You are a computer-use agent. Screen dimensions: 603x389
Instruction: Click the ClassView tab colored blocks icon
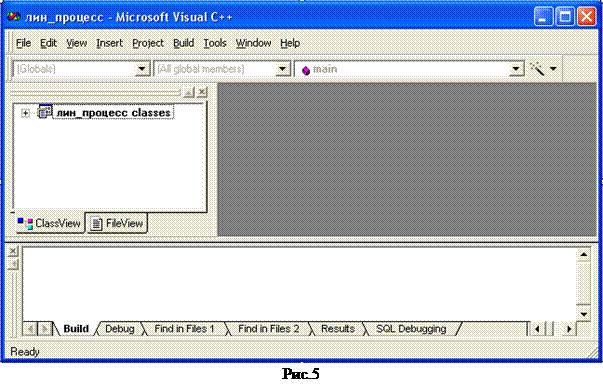click(25, 223)
